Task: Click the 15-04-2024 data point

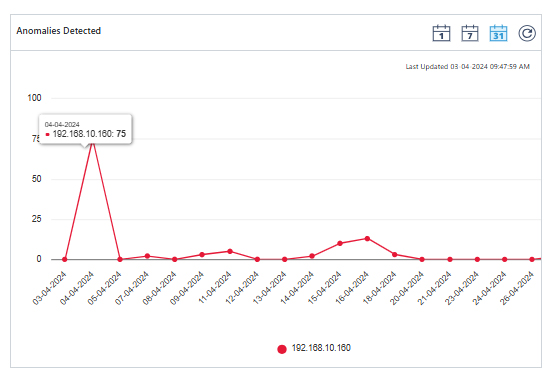Action: [x=340, y=243]
